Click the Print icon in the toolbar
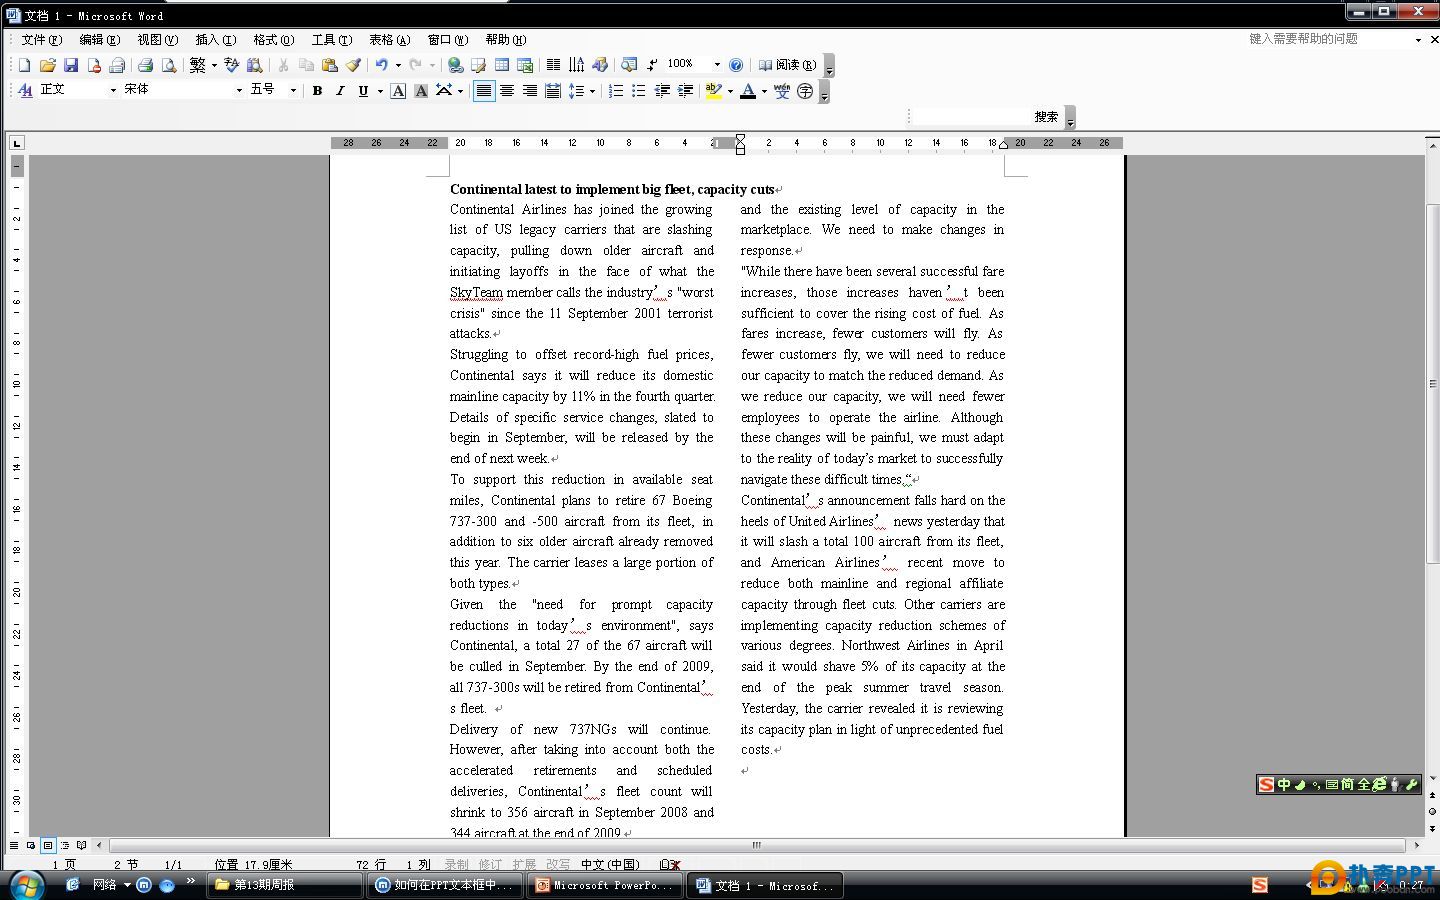 tap(145, 65)
